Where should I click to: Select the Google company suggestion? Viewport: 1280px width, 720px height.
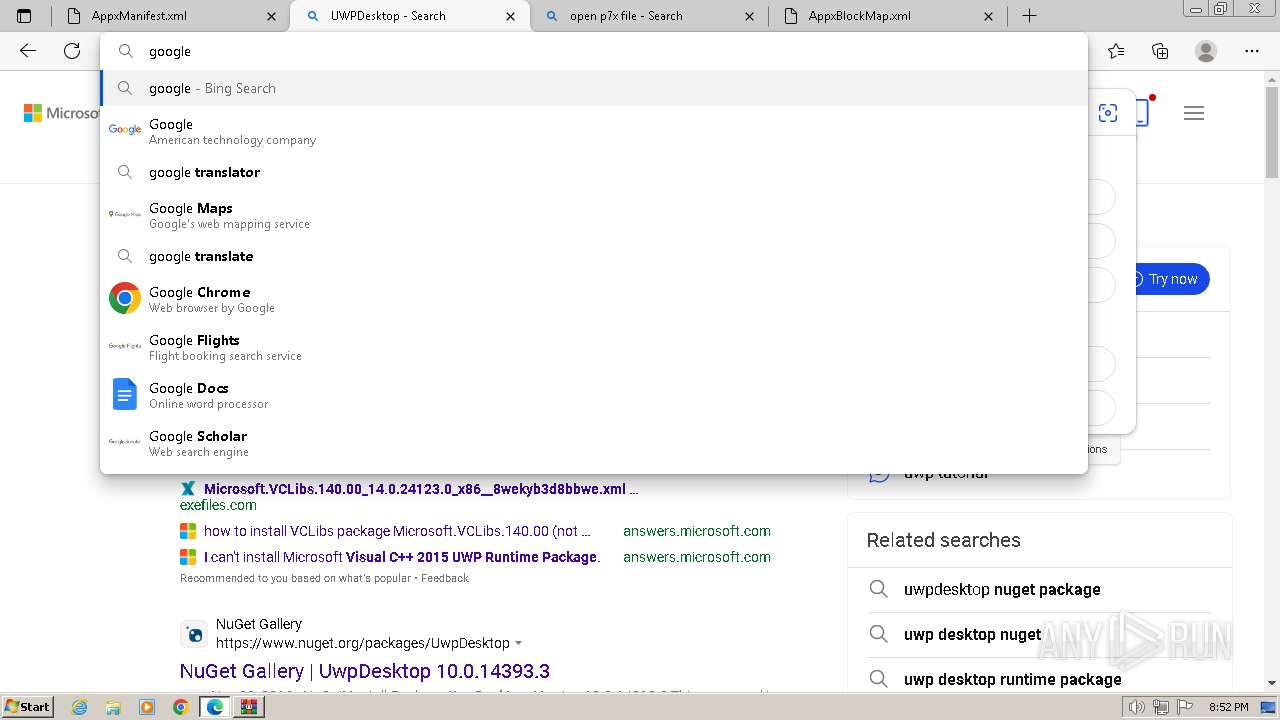(594, 131)
